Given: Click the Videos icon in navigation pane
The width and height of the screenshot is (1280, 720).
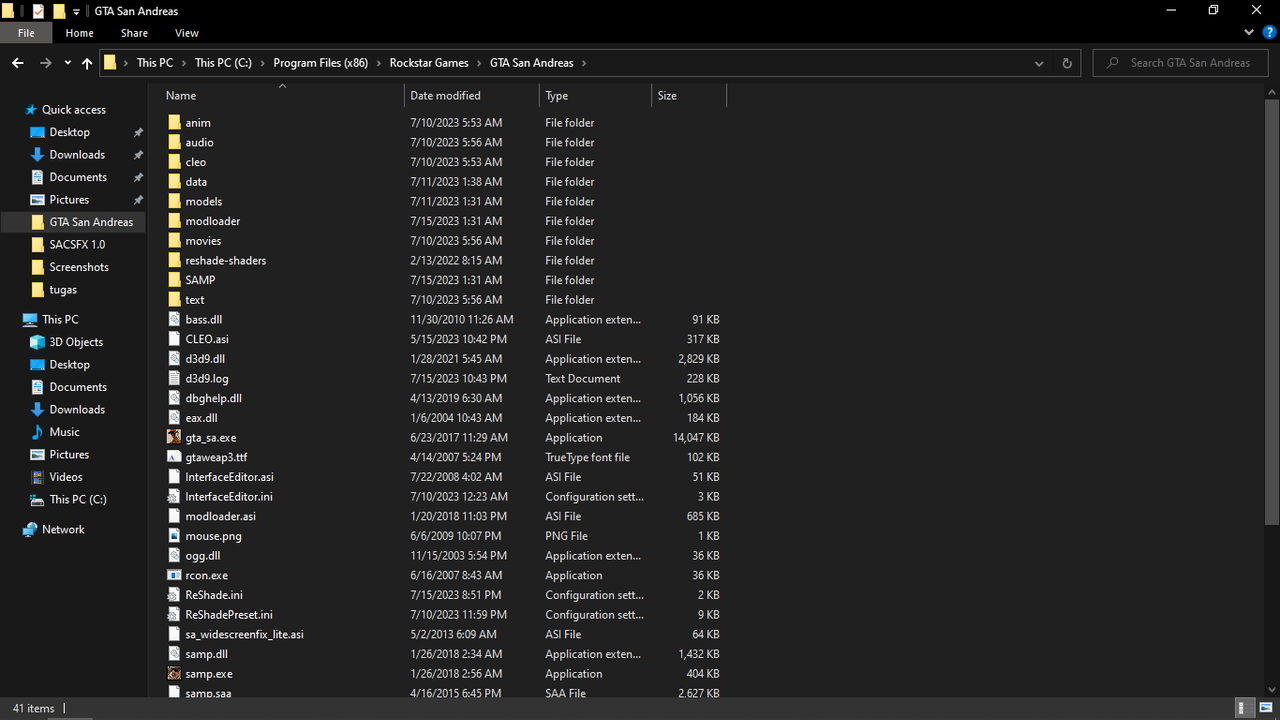Looking at the screenshot, I should point(37,477).
